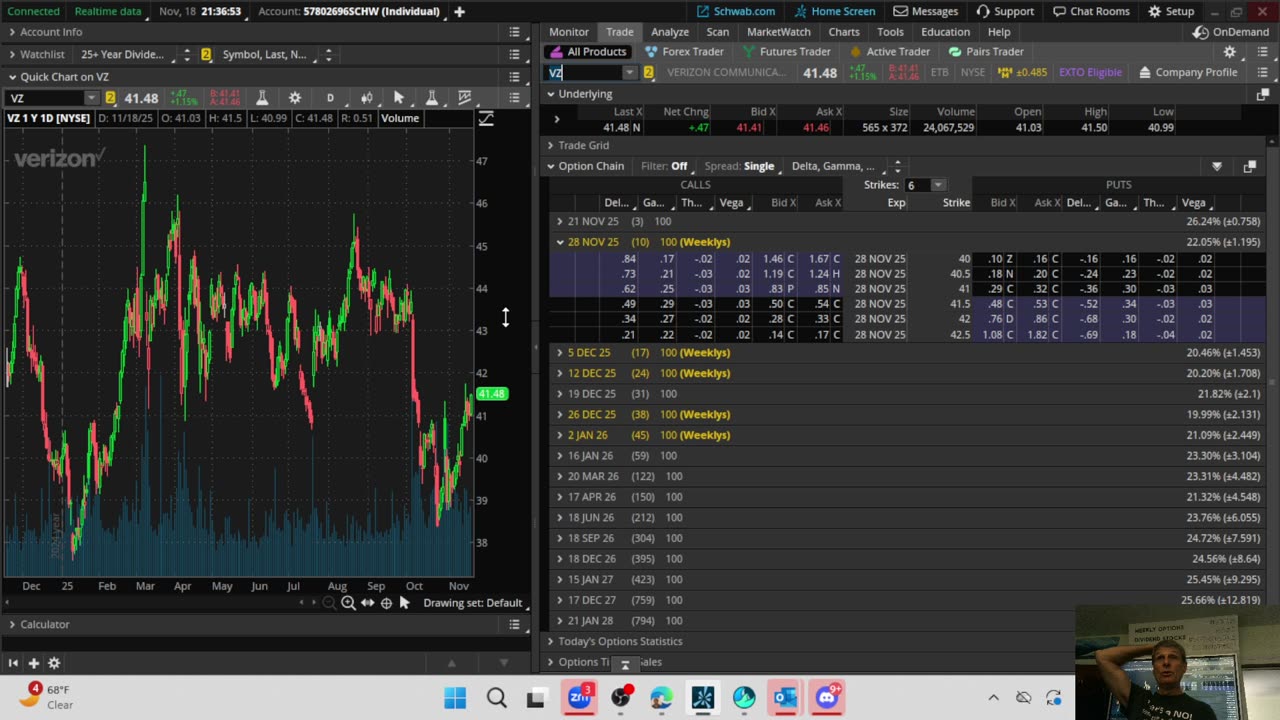The height and width of the screenshot is (720, 1280).
Task: Toggle the price axis scale icon above chart
Action: (x=486, y=119)
